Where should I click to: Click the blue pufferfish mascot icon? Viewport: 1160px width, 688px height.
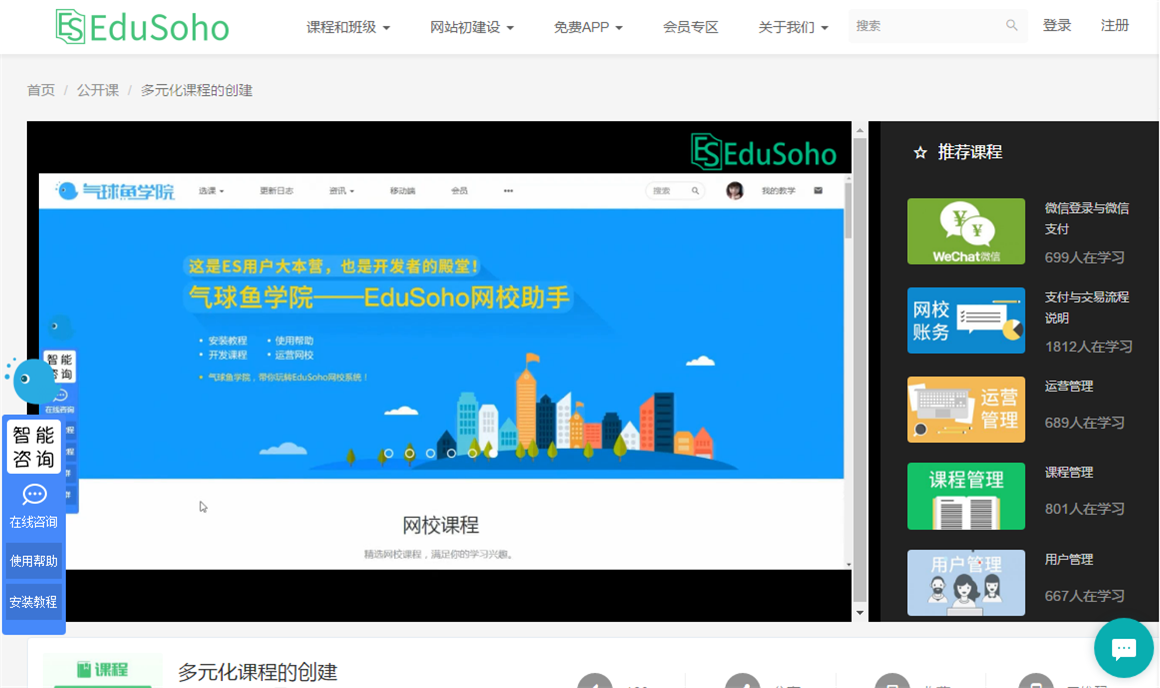pos(33,380)
